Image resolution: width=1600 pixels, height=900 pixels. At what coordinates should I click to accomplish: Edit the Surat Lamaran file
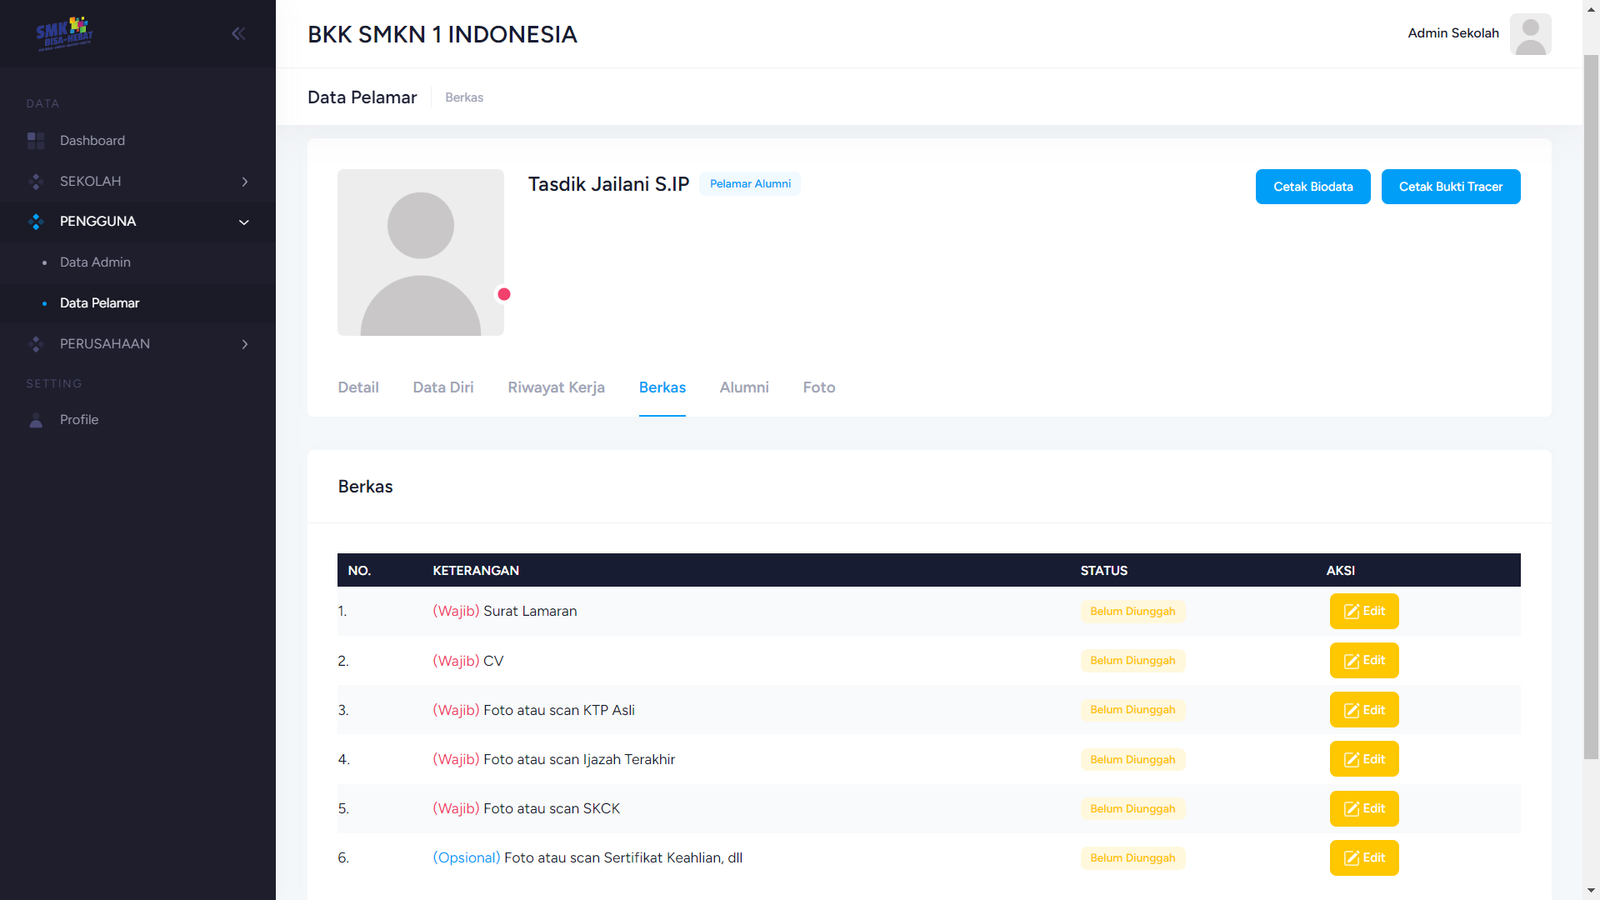coord(1363,611)
